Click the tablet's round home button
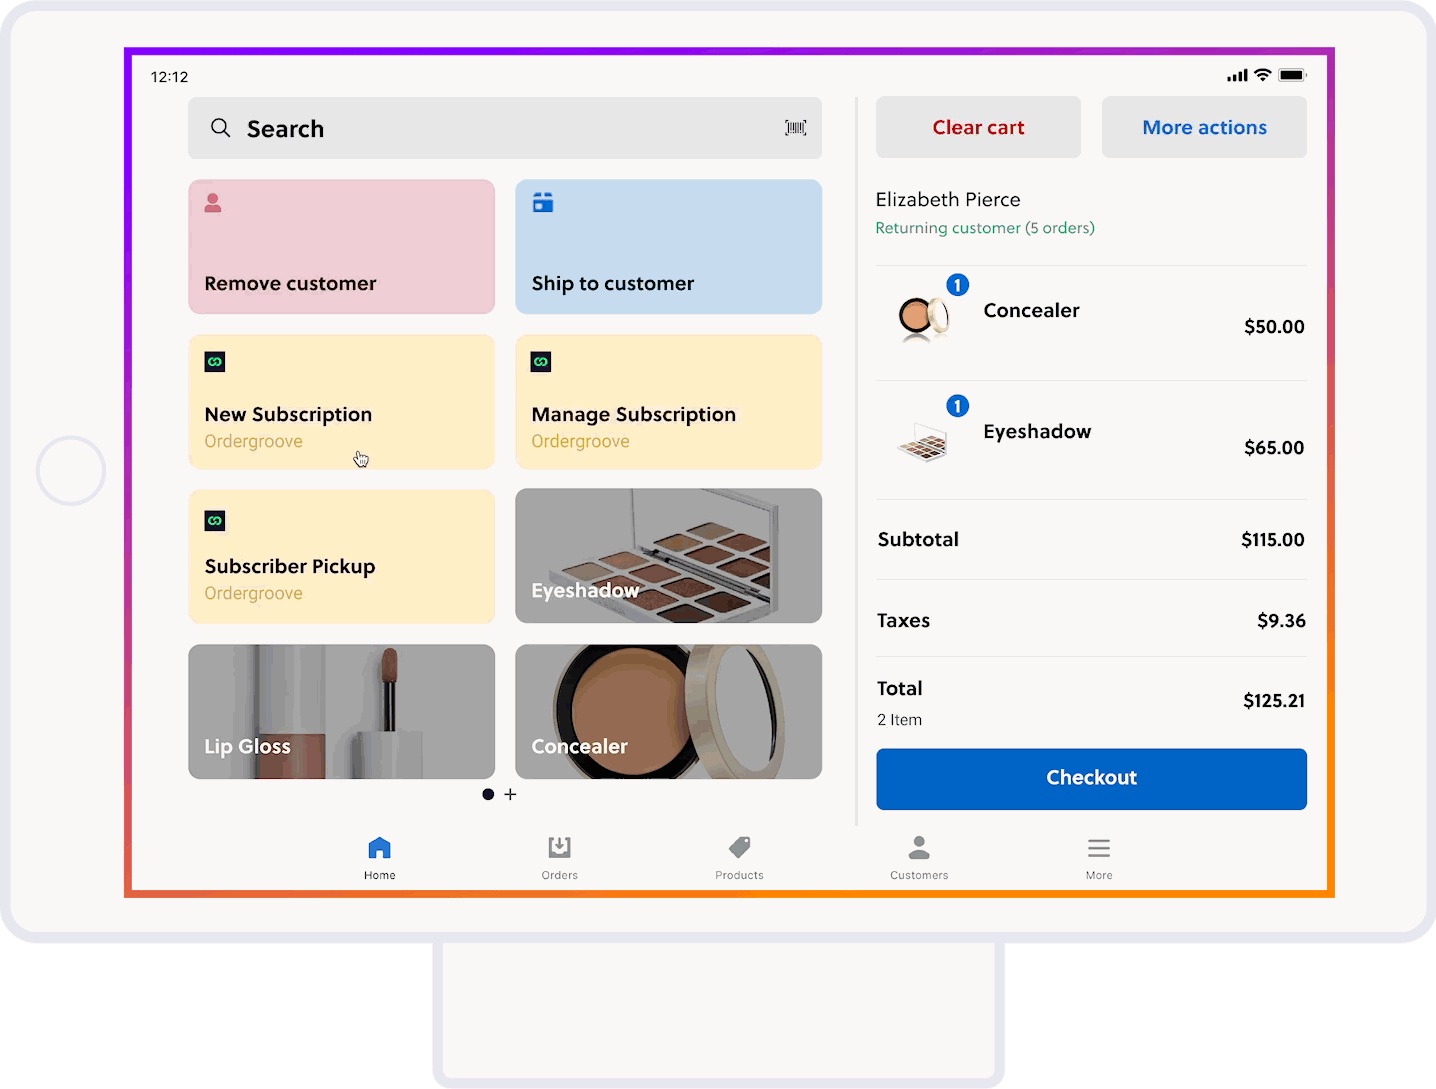This screenshot has height=1089, width=1436. click(x=71, y=470)
